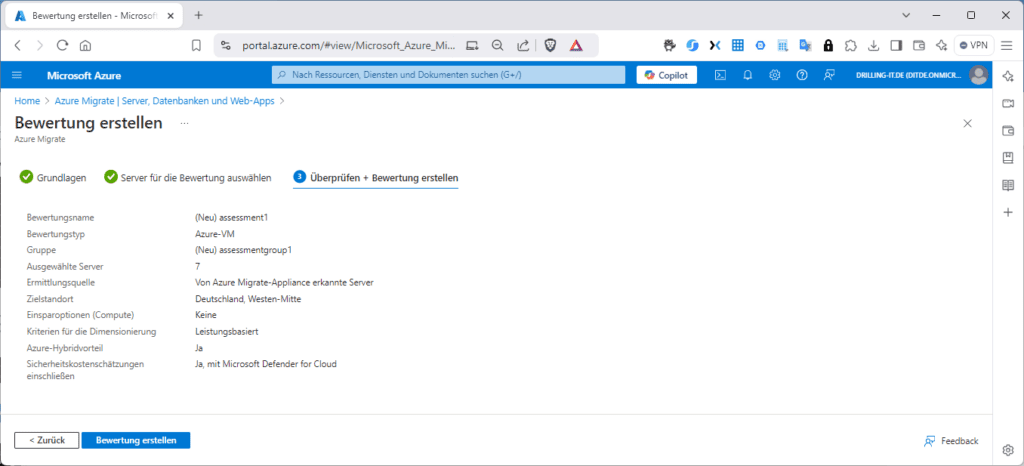Open the Feedback link at bottom right

click(951, 441)
